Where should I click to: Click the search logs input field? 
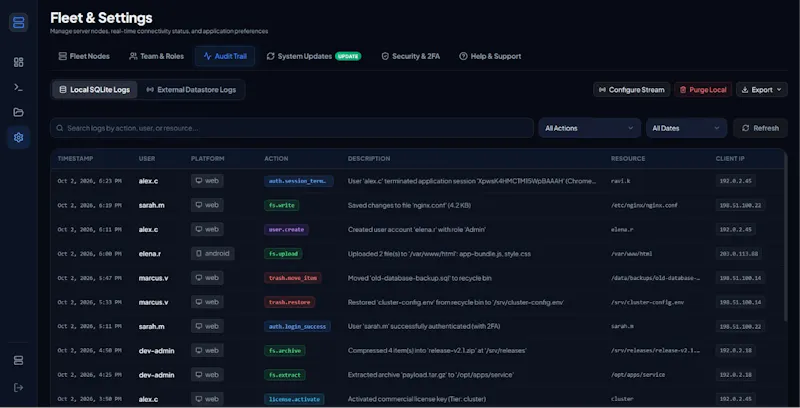292,128
